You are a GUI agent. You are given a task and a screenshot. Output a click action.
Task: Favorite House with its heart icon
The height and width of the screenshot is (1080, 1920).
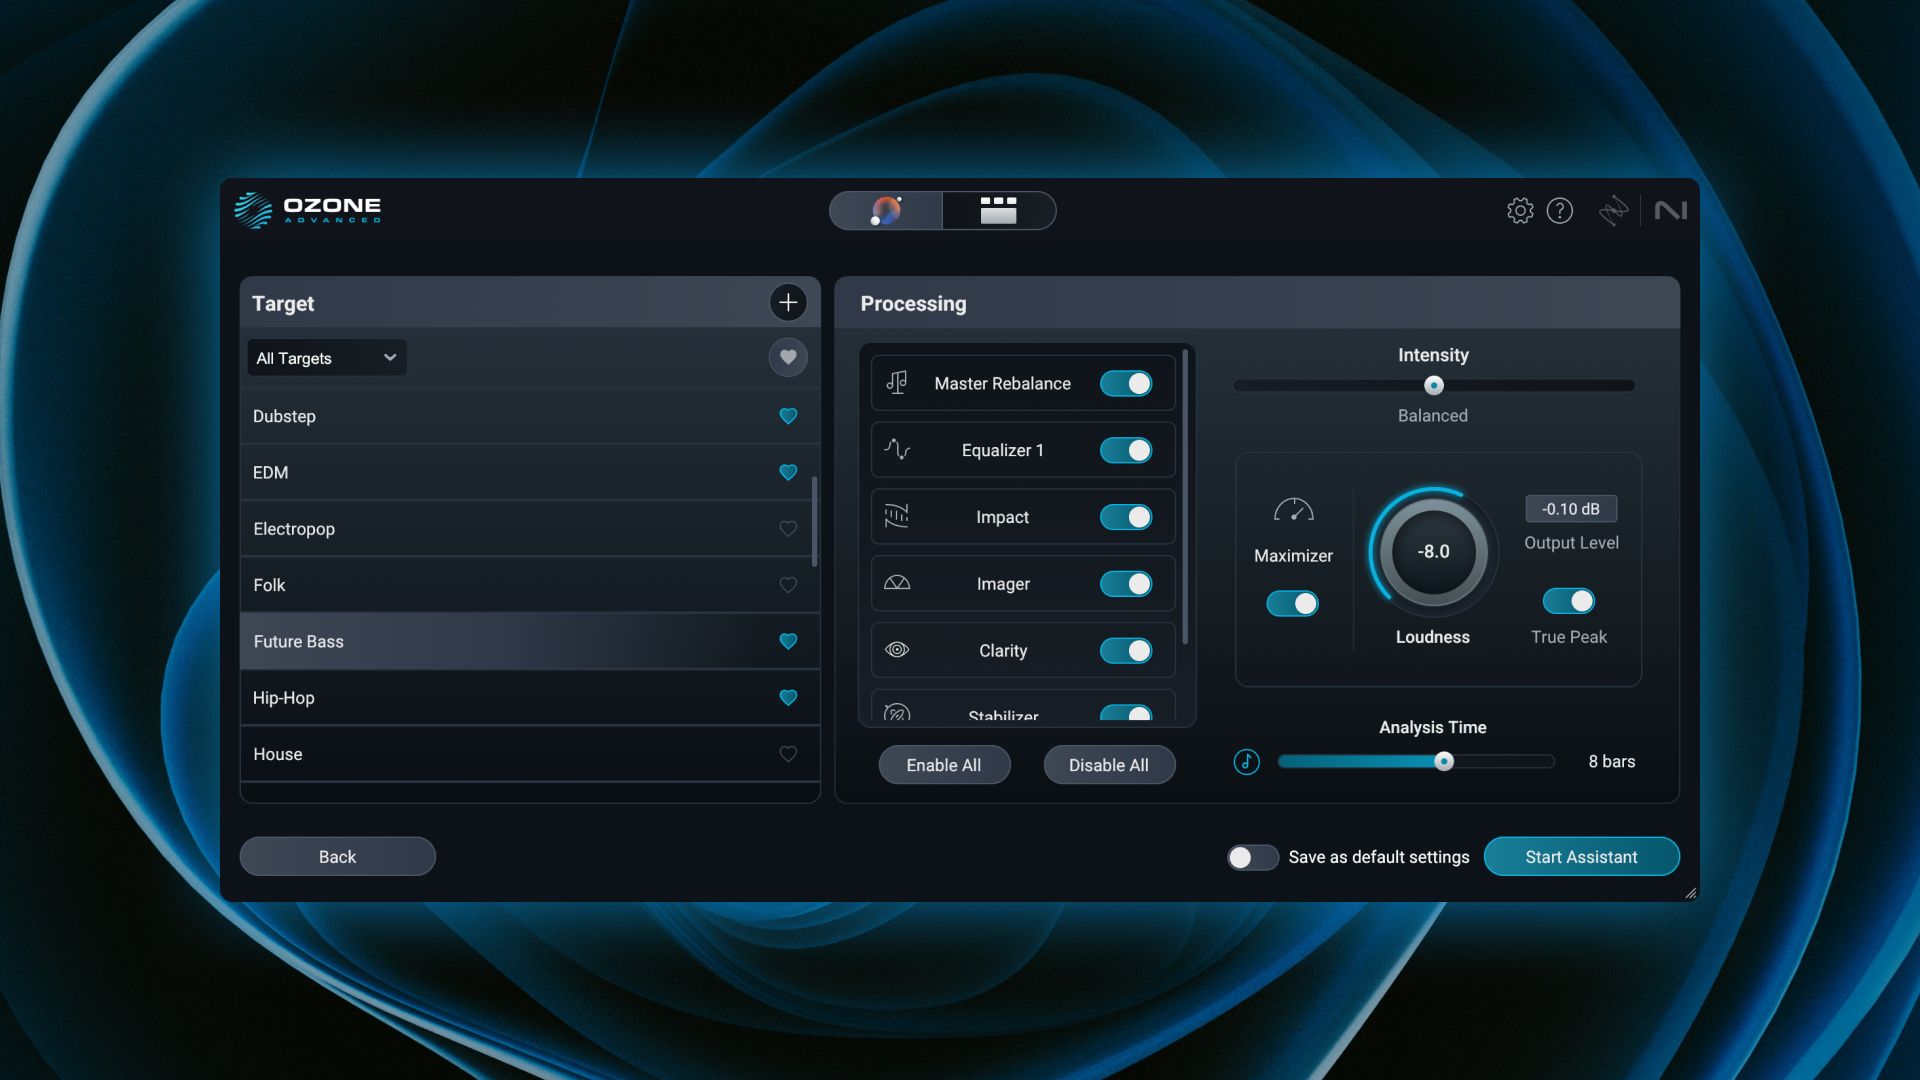click(x=788, y=754)
